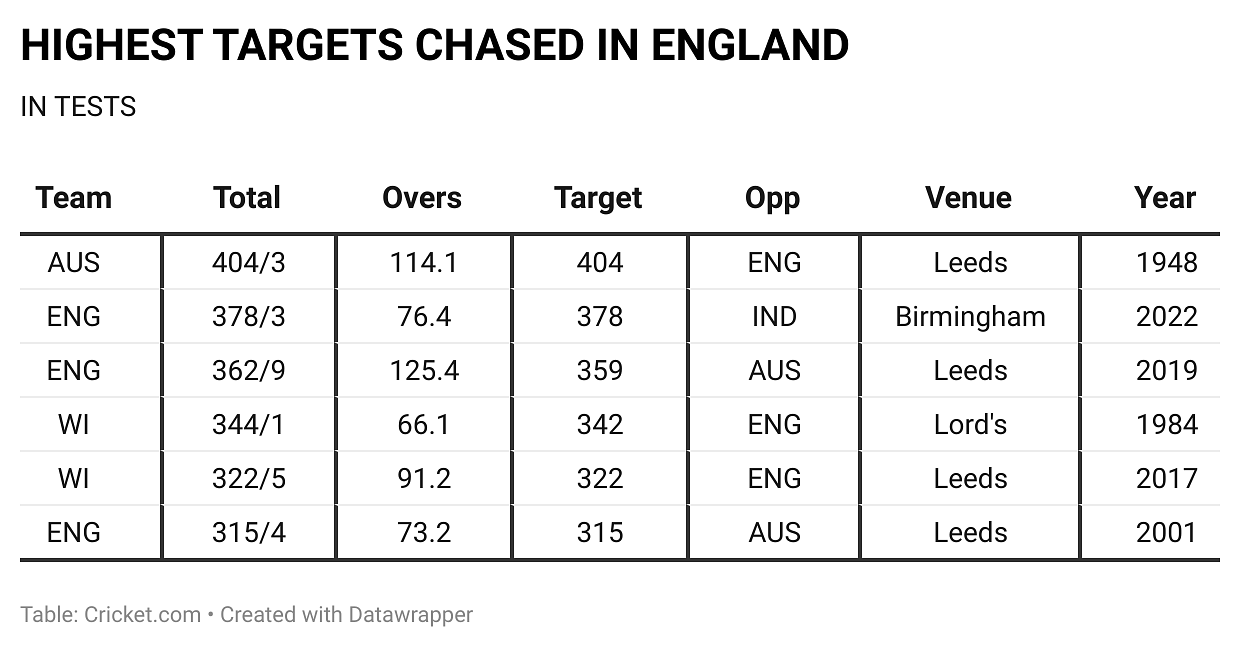Select the 2022 year cell
Viewport: 1240px width, 648px height.
(1166, 317)
